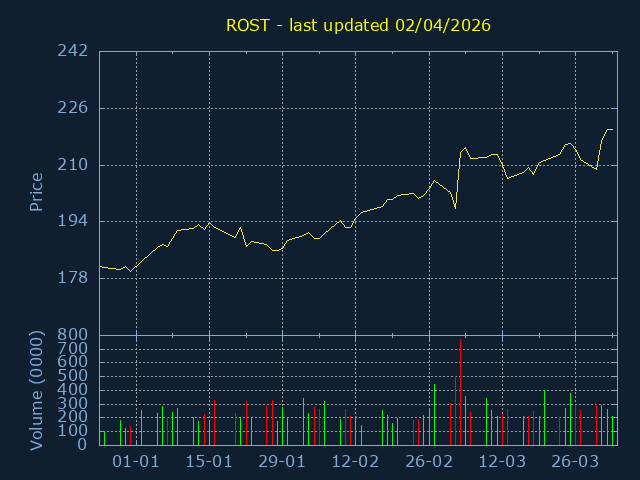Click the 242 price tick label

pyautogui.click(x=72, y=51)
